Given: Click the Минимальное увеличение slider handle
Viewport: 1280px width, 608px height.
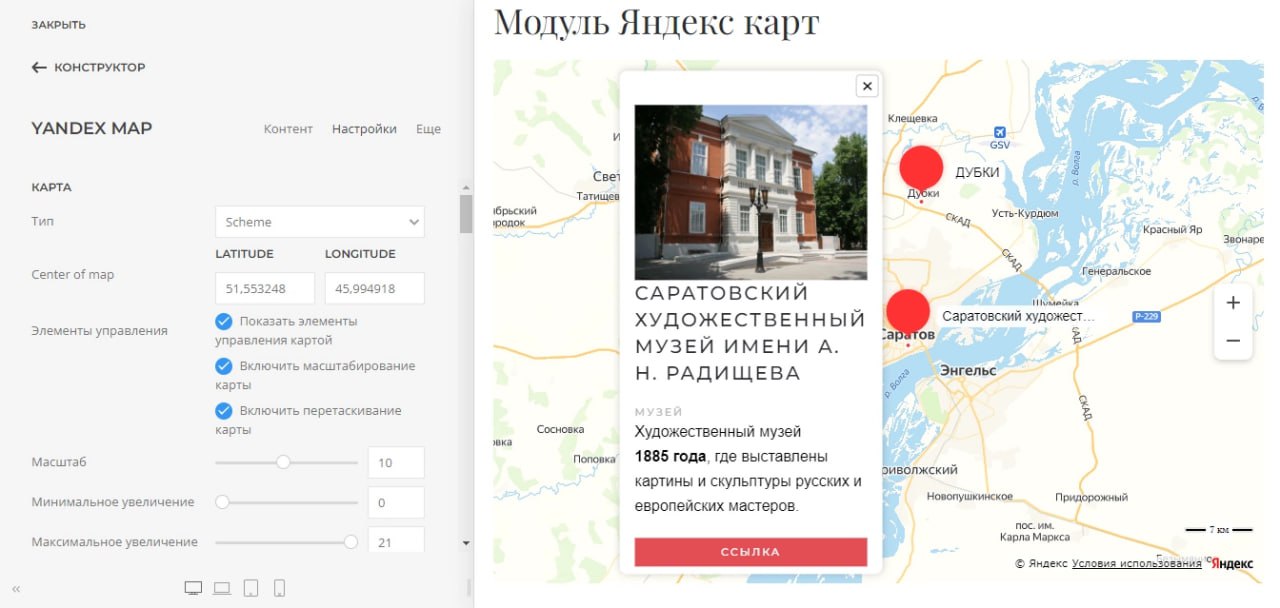Looking at the screenshot, I should click(222, 502).
